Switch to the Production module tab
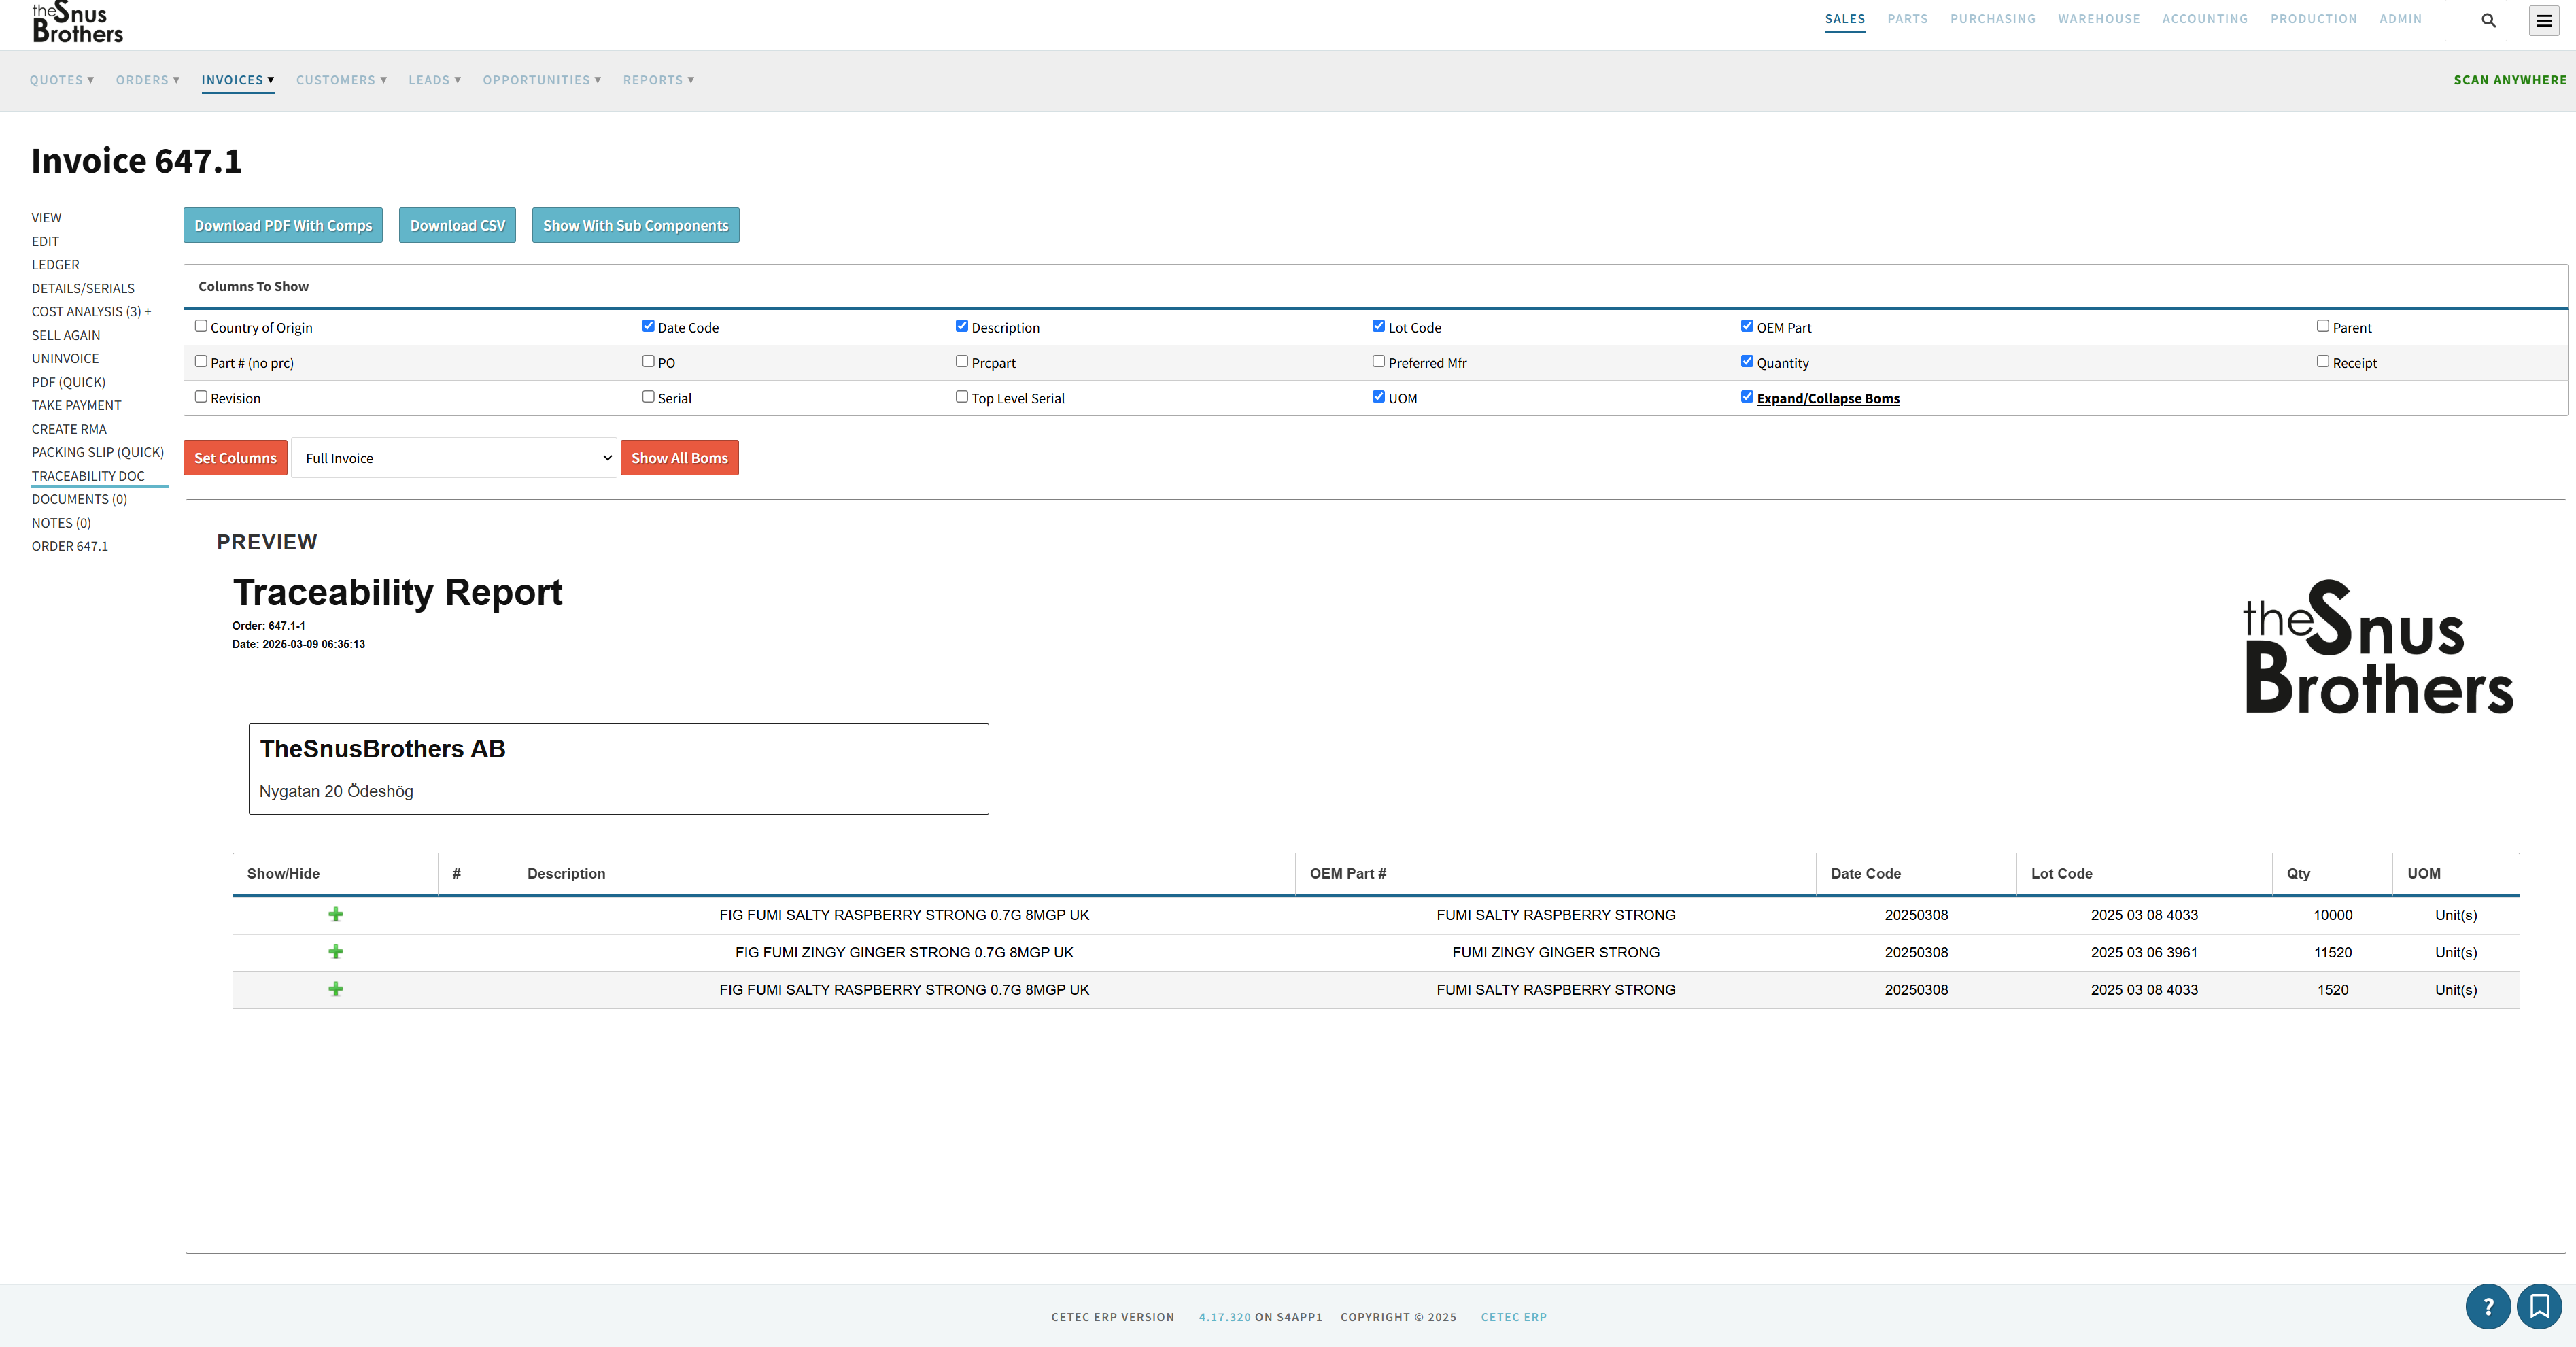Screen dimensions: 2576x1347 point(2313,19)
